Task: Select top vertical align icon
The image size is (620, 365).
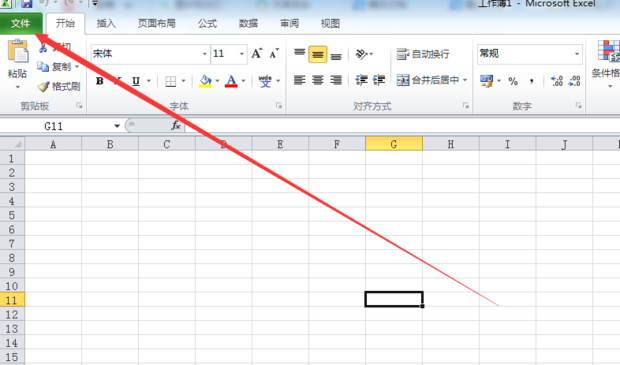Action: pyautogui.click(x=300, y=54)
